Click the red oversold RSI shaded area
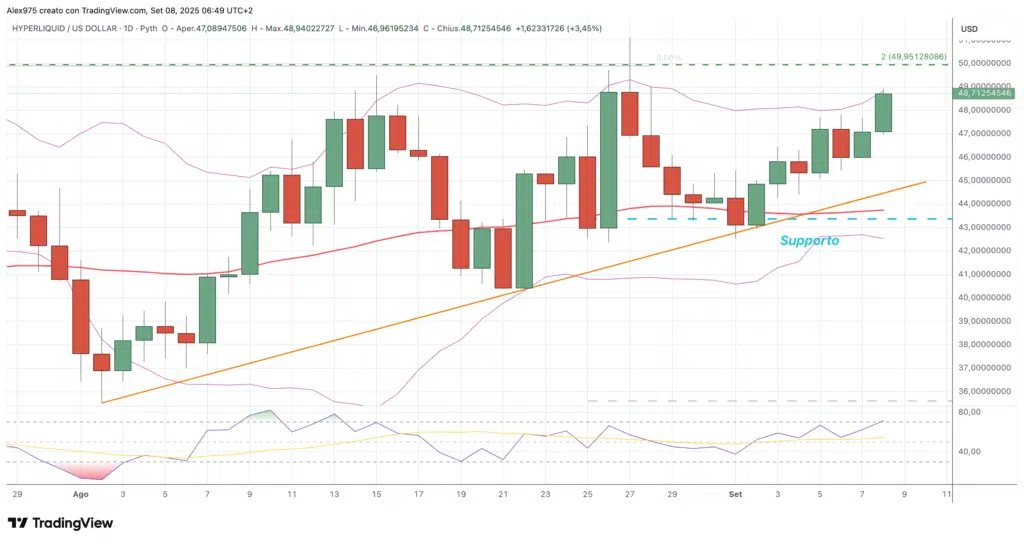Image resolution: width=1024 pixels, height=543 pixels. [x=92, y=470]
